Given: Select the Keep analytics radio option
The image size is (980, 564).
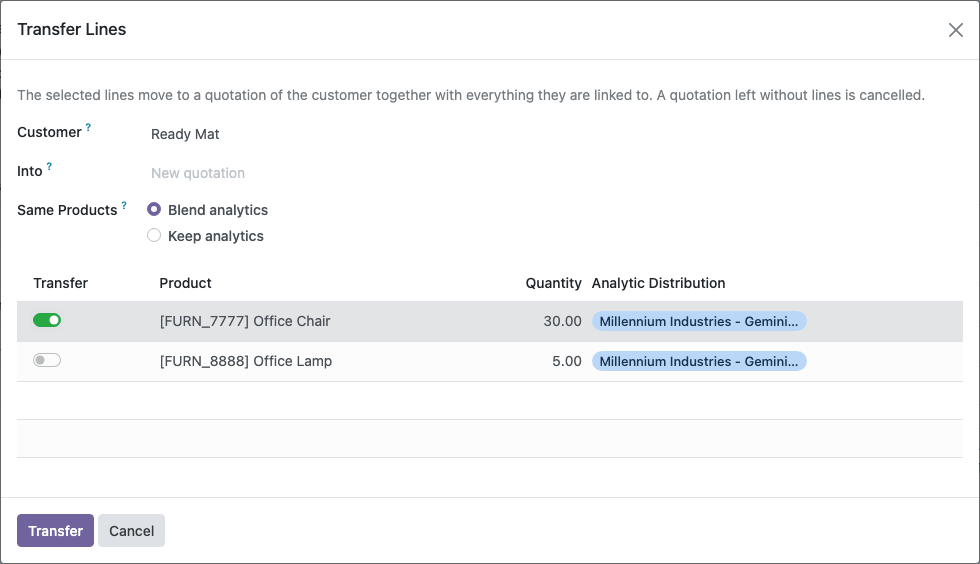Looking at the screenshot, I should (x=154, y=236).
